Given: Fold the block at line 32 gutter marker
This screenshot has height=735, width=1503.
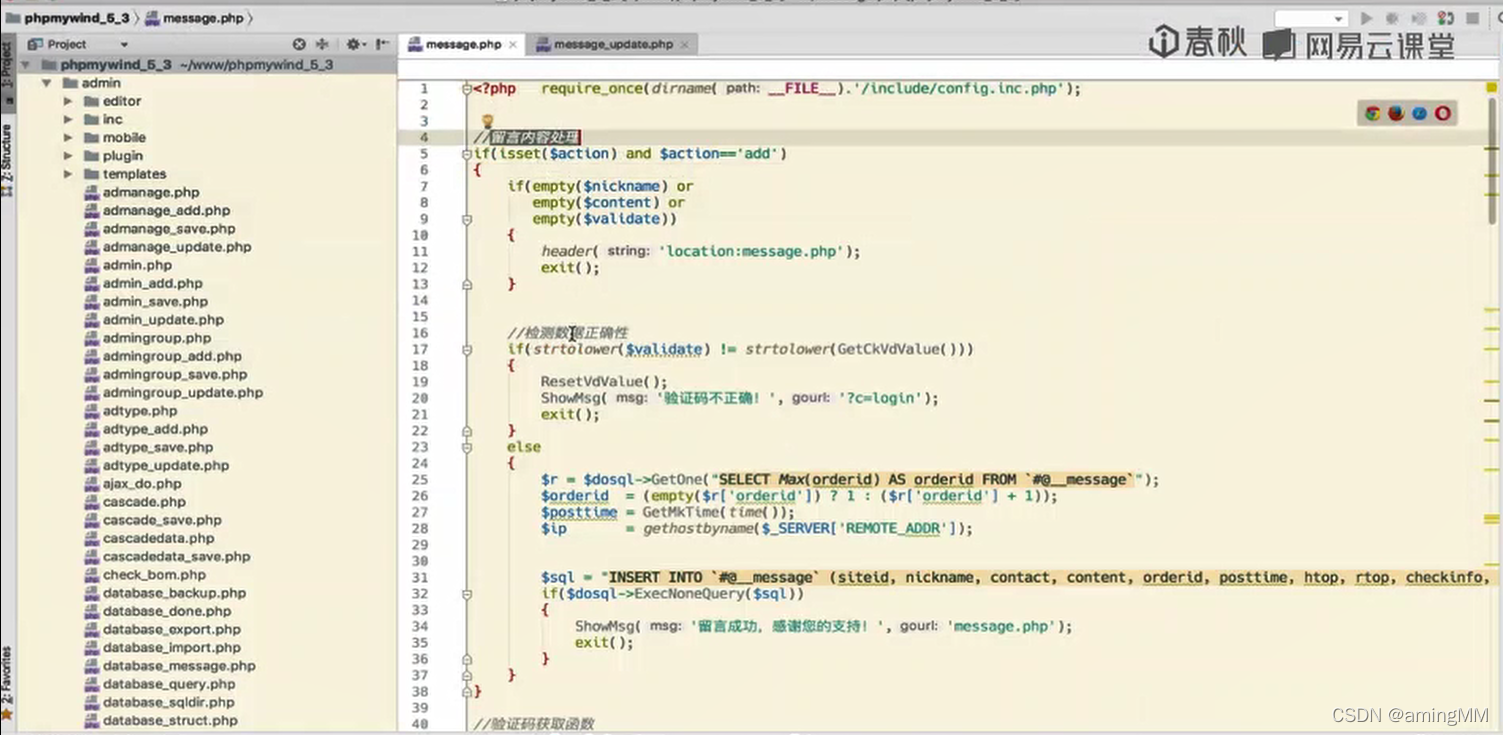Looking at the screenshot, I should coord(467,594).
